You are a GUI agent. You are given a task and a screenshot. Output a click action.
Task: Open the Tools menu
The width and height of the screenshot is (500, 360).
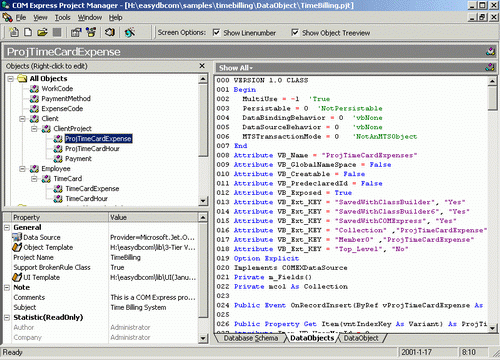[x=63, y=17]
